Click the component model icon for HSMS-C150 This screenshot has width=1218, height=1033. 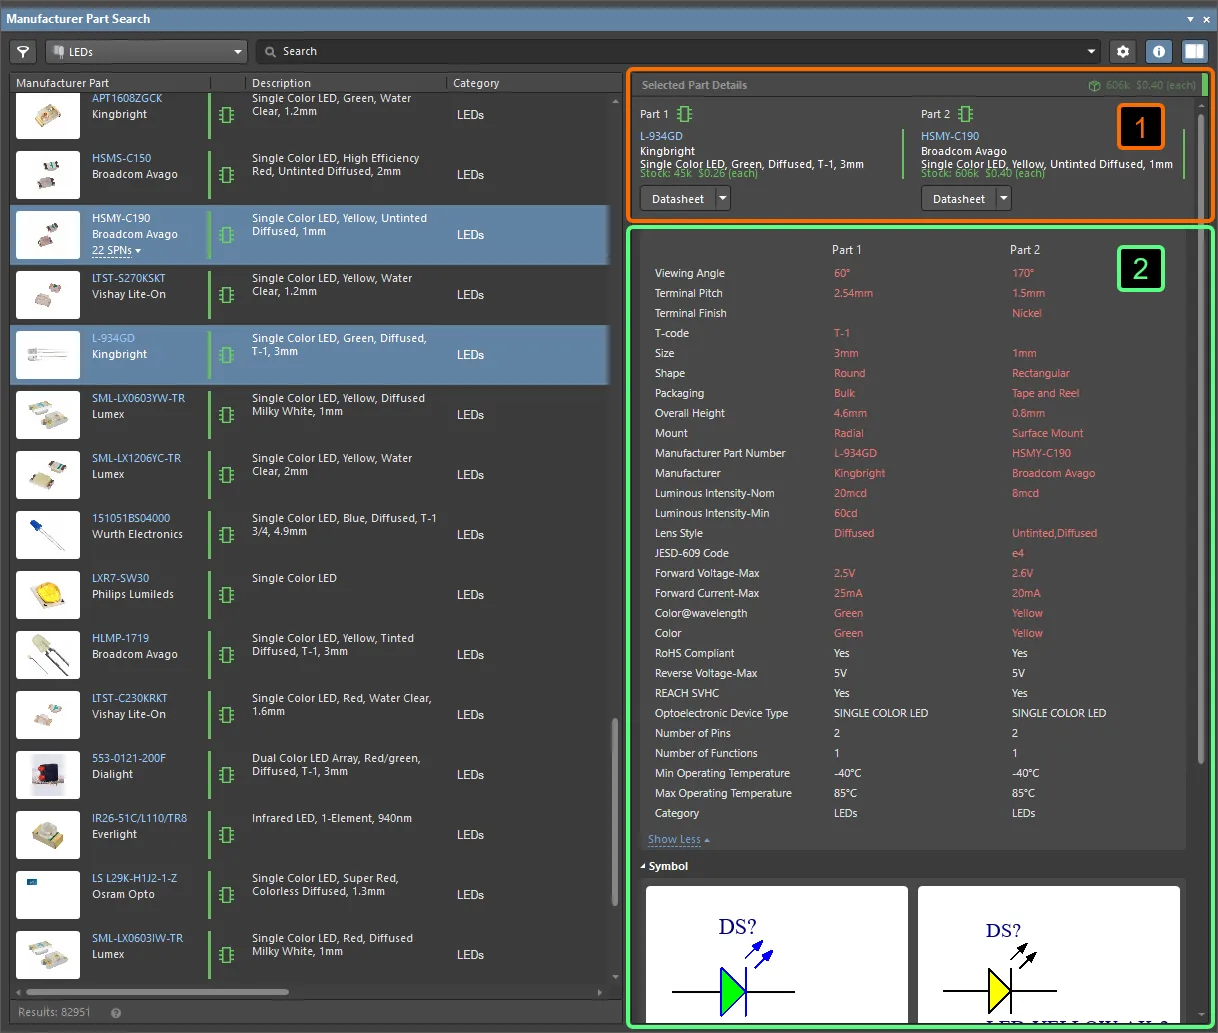pyautogui.click(x=227, y=175)
